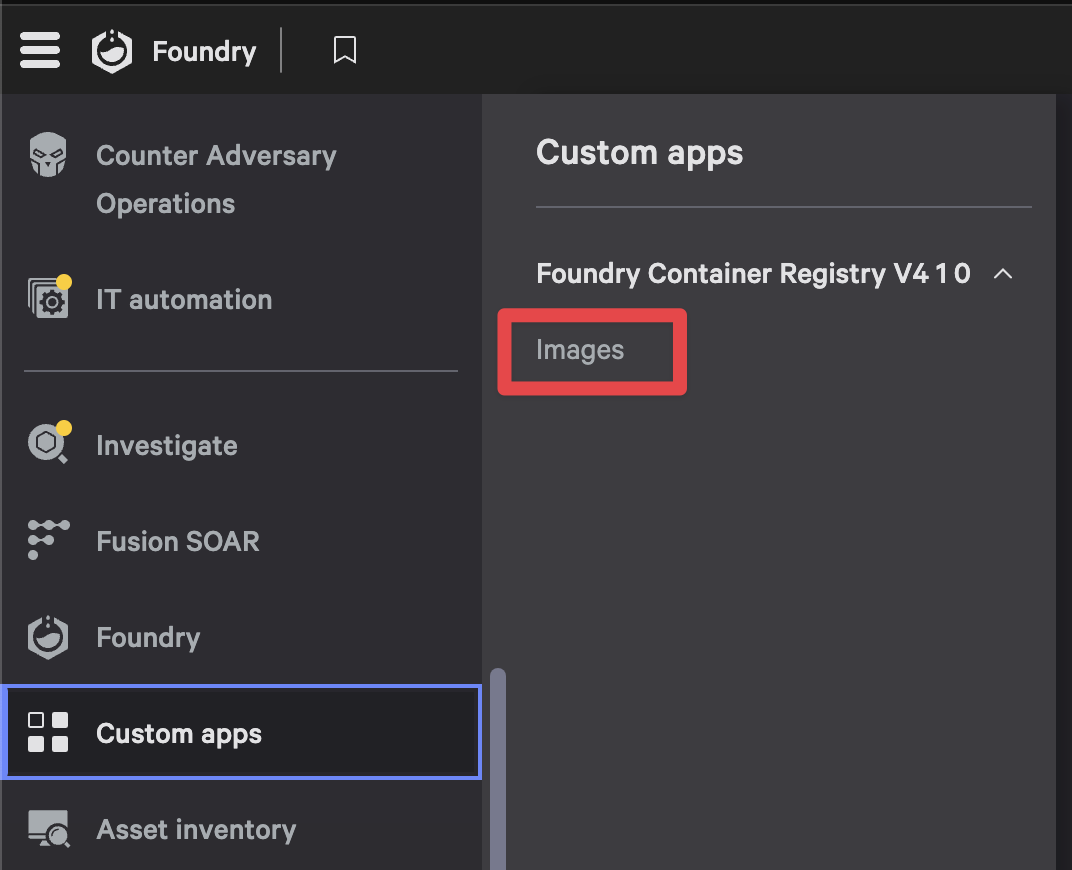Open the hamburger navigation menu
The image size is (1072, 870).
[40, 50]
